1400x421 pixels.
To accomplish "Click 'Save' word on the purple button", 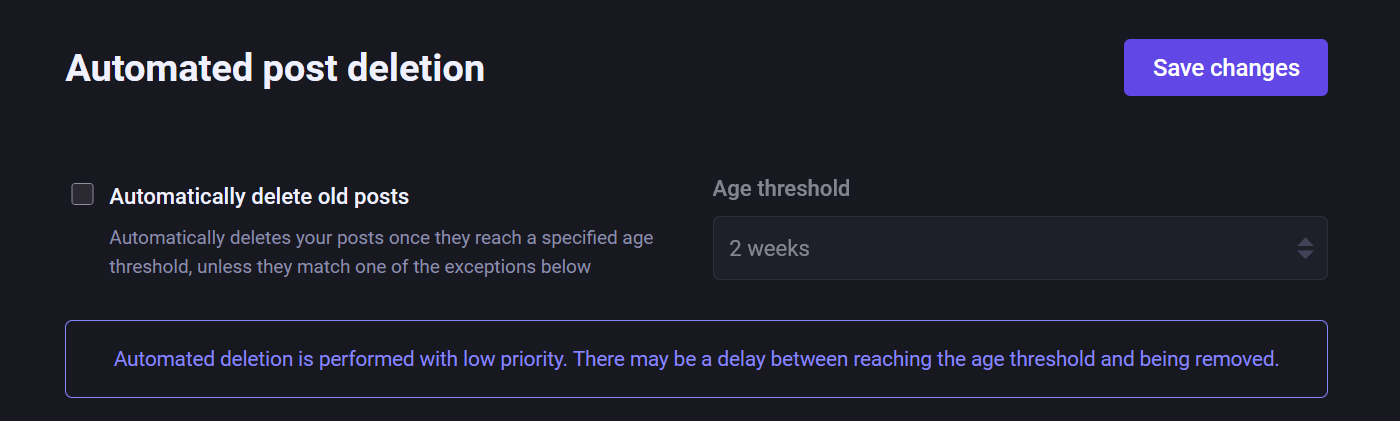I will point(1178,68).
